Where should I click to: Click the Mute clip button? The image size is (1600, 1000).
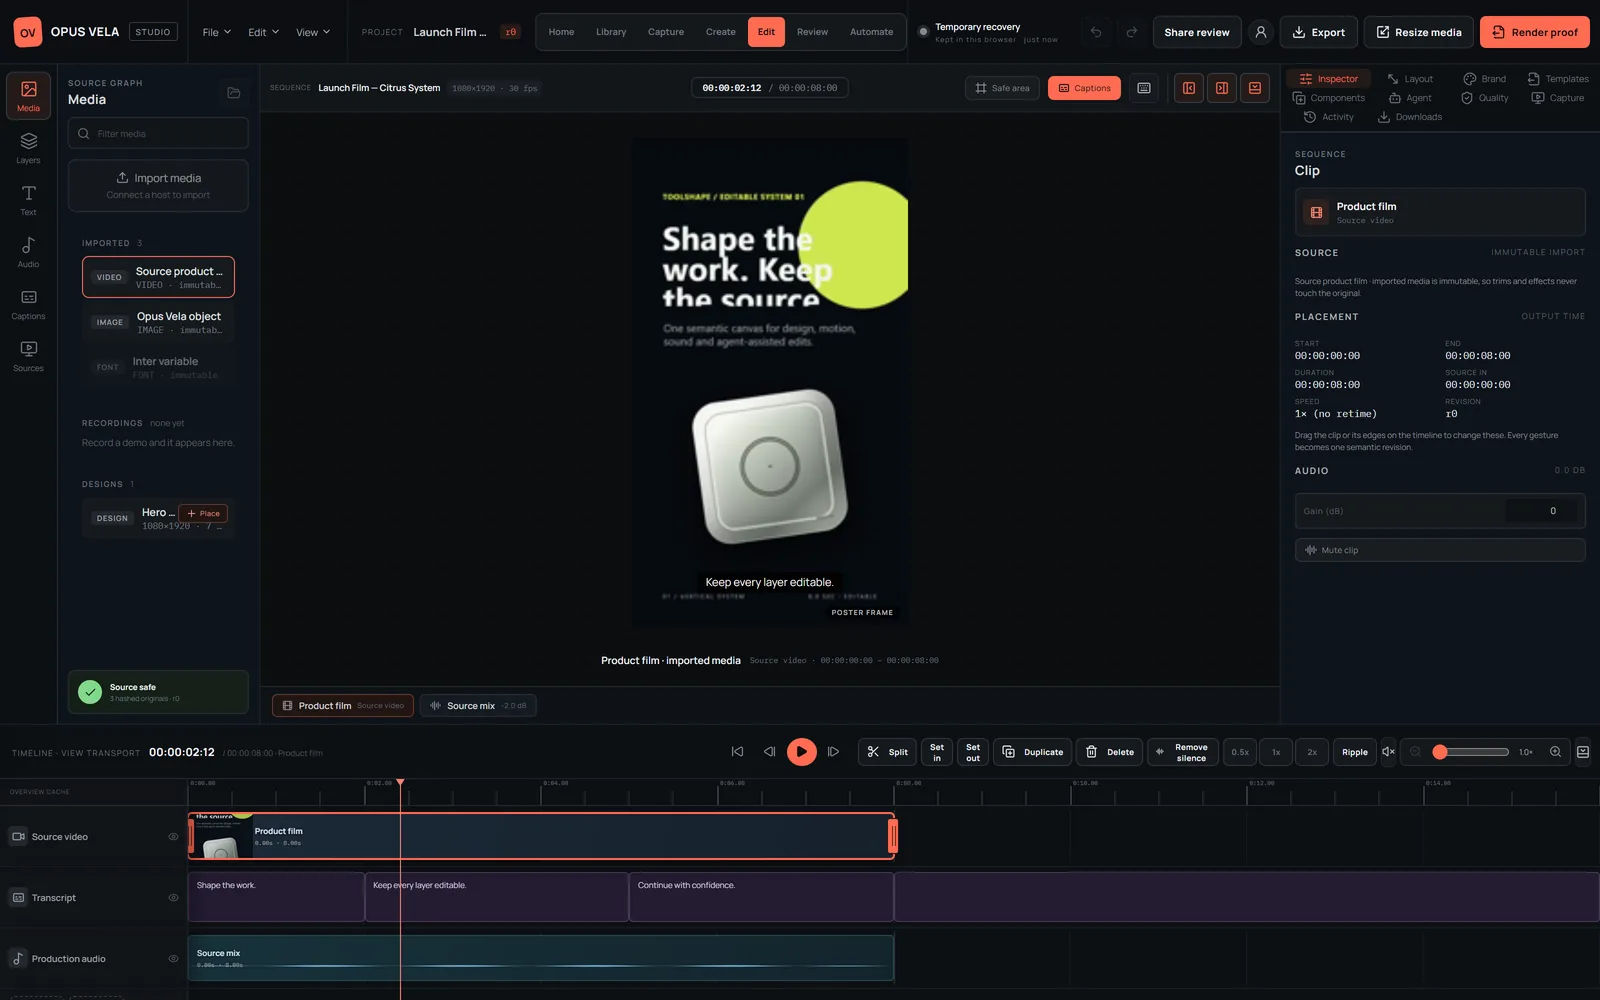pos(1440,550)
